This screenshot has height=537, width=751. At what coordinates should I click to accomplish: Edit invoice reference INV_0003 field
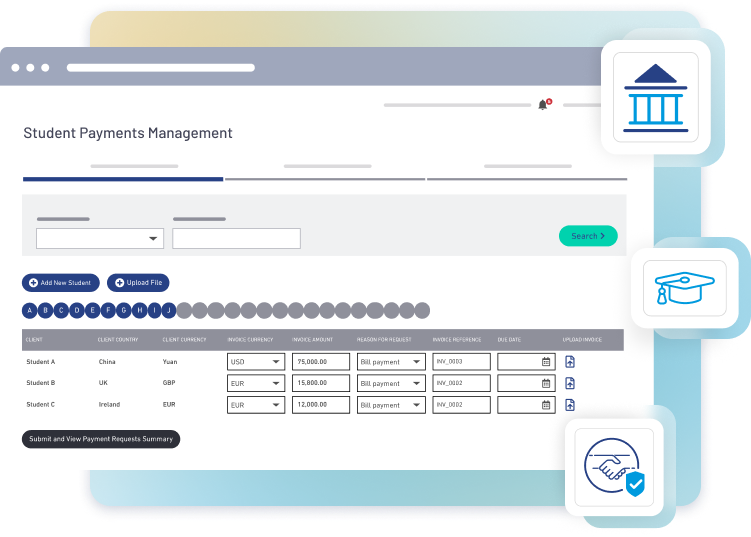click(x=461, y=362)
